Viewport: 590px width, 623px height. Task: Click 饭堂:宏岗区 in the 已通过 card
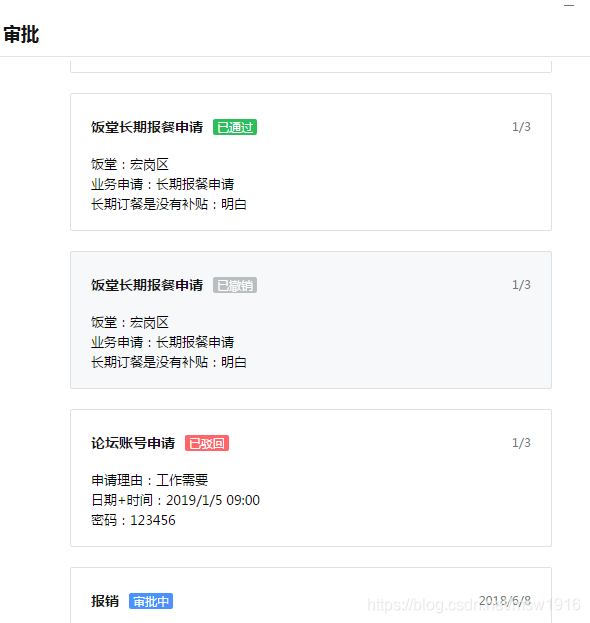coord(130,164)
